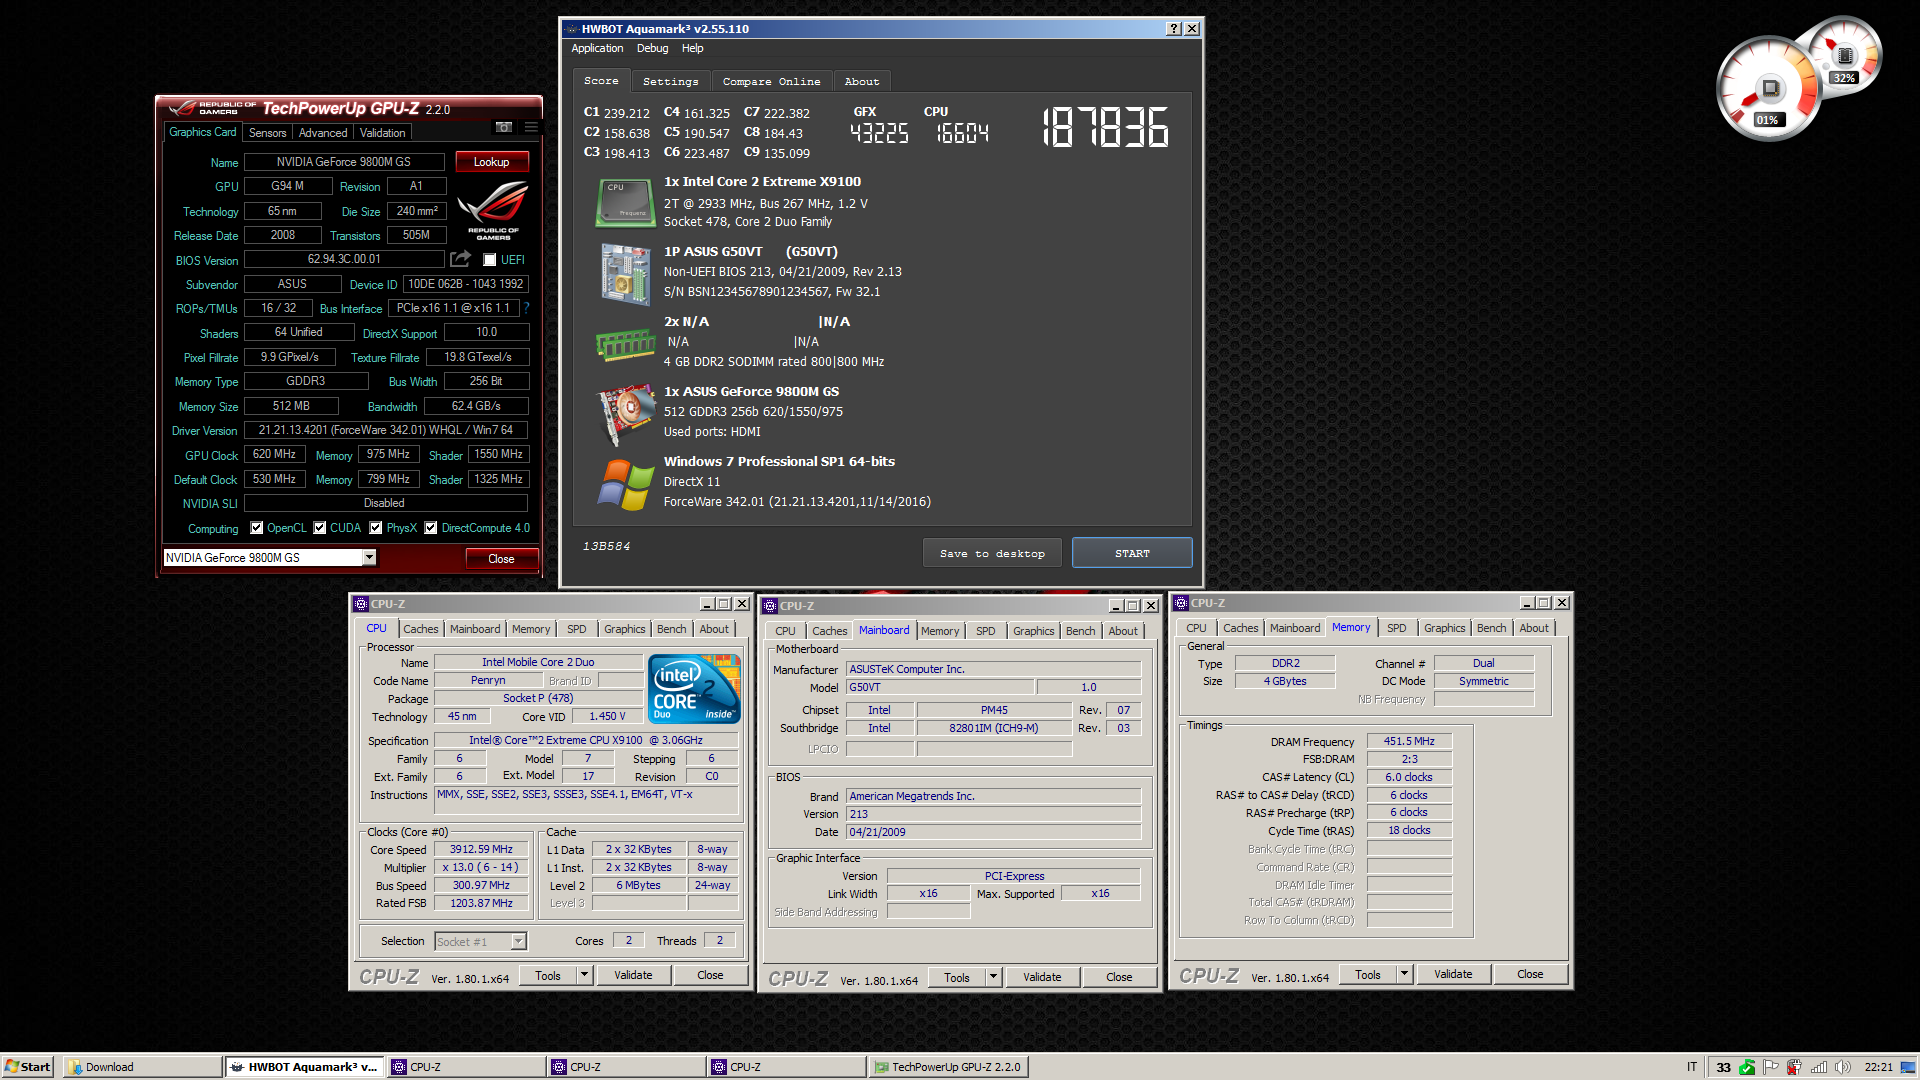Click the Show Desktop icon next to the clock
This screenshot has width=1920, height=1080.
coord(1908,1067)
